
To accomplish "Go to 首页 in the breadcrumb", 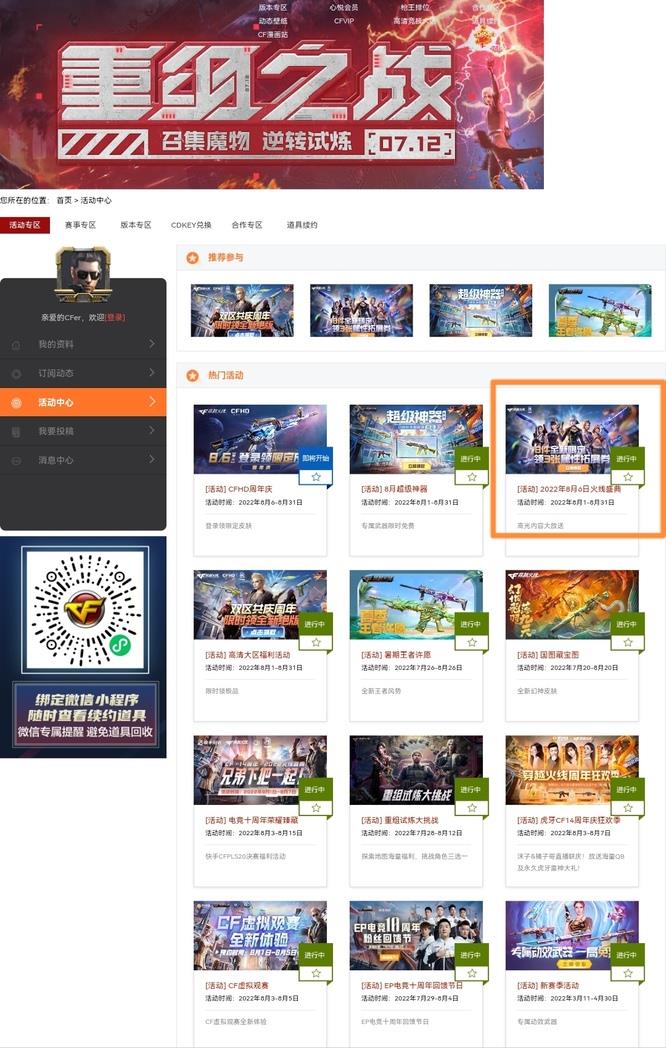I will (x=64, y=201).
